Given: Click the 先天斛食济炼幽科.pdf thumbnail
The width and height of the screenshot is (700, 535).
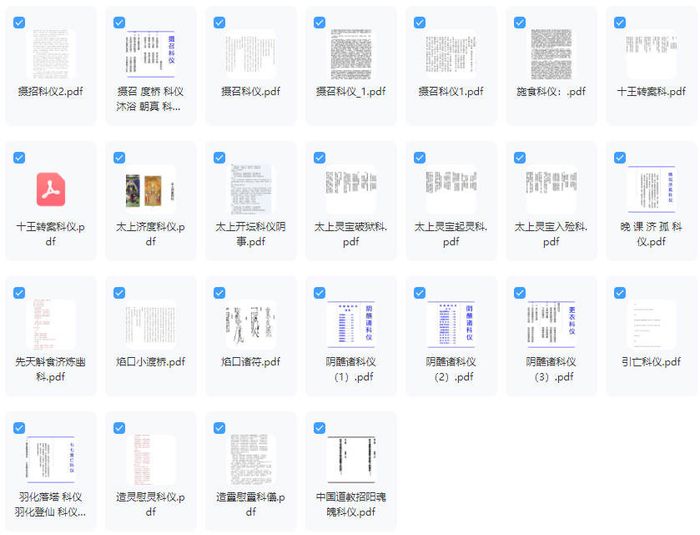Looking at the screenshot, I should point(50,324).
